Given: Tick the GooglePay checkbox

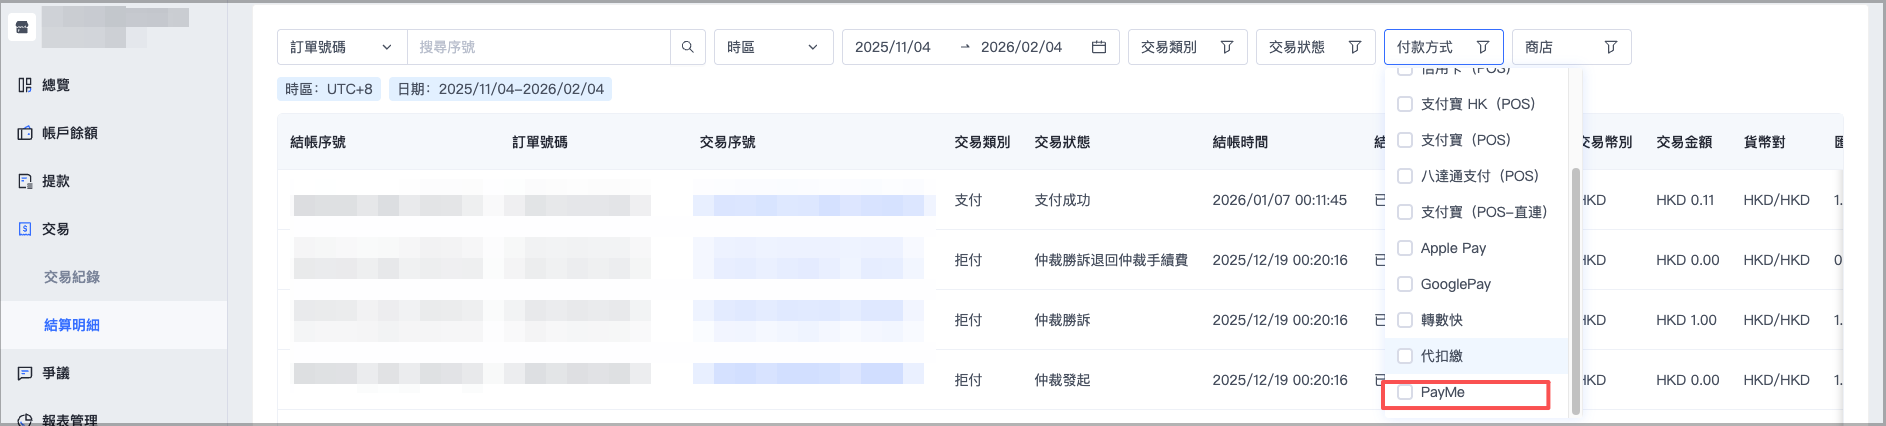Looking at the screenshot, I should pos(1404,284).
